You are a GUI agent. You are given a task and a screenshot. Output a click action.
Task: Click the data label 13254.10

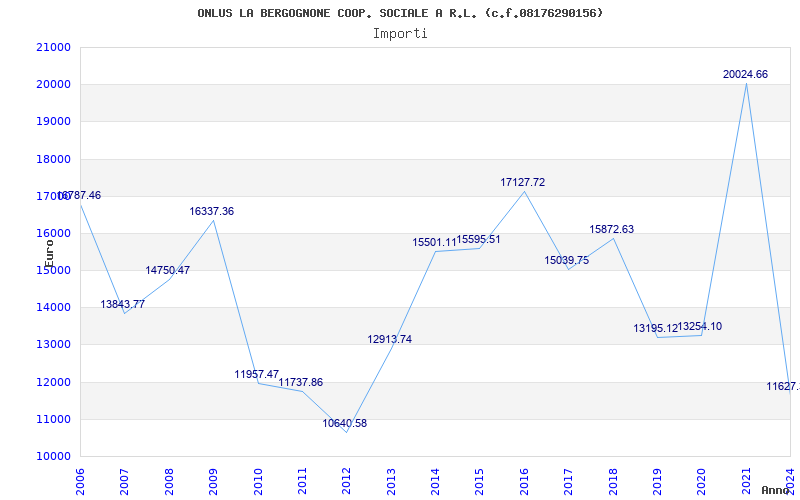699,327
